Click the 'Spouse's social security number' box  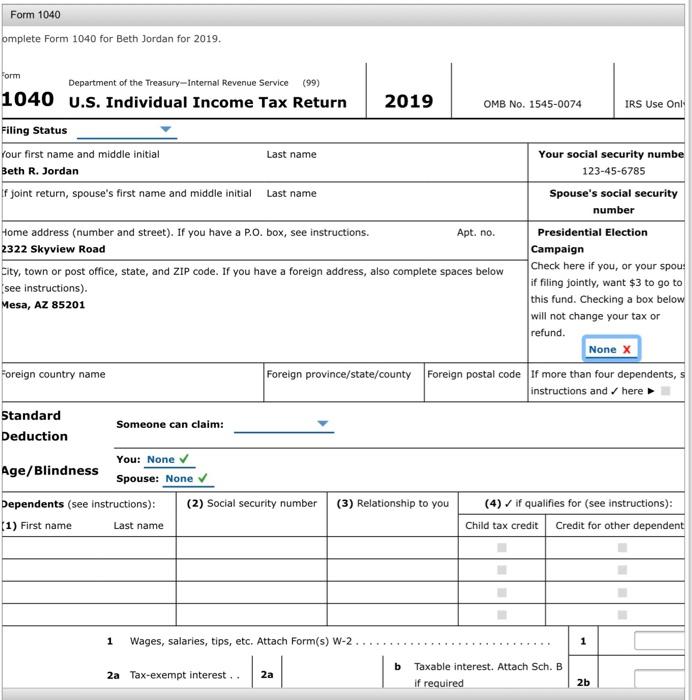tap(606, 201)
